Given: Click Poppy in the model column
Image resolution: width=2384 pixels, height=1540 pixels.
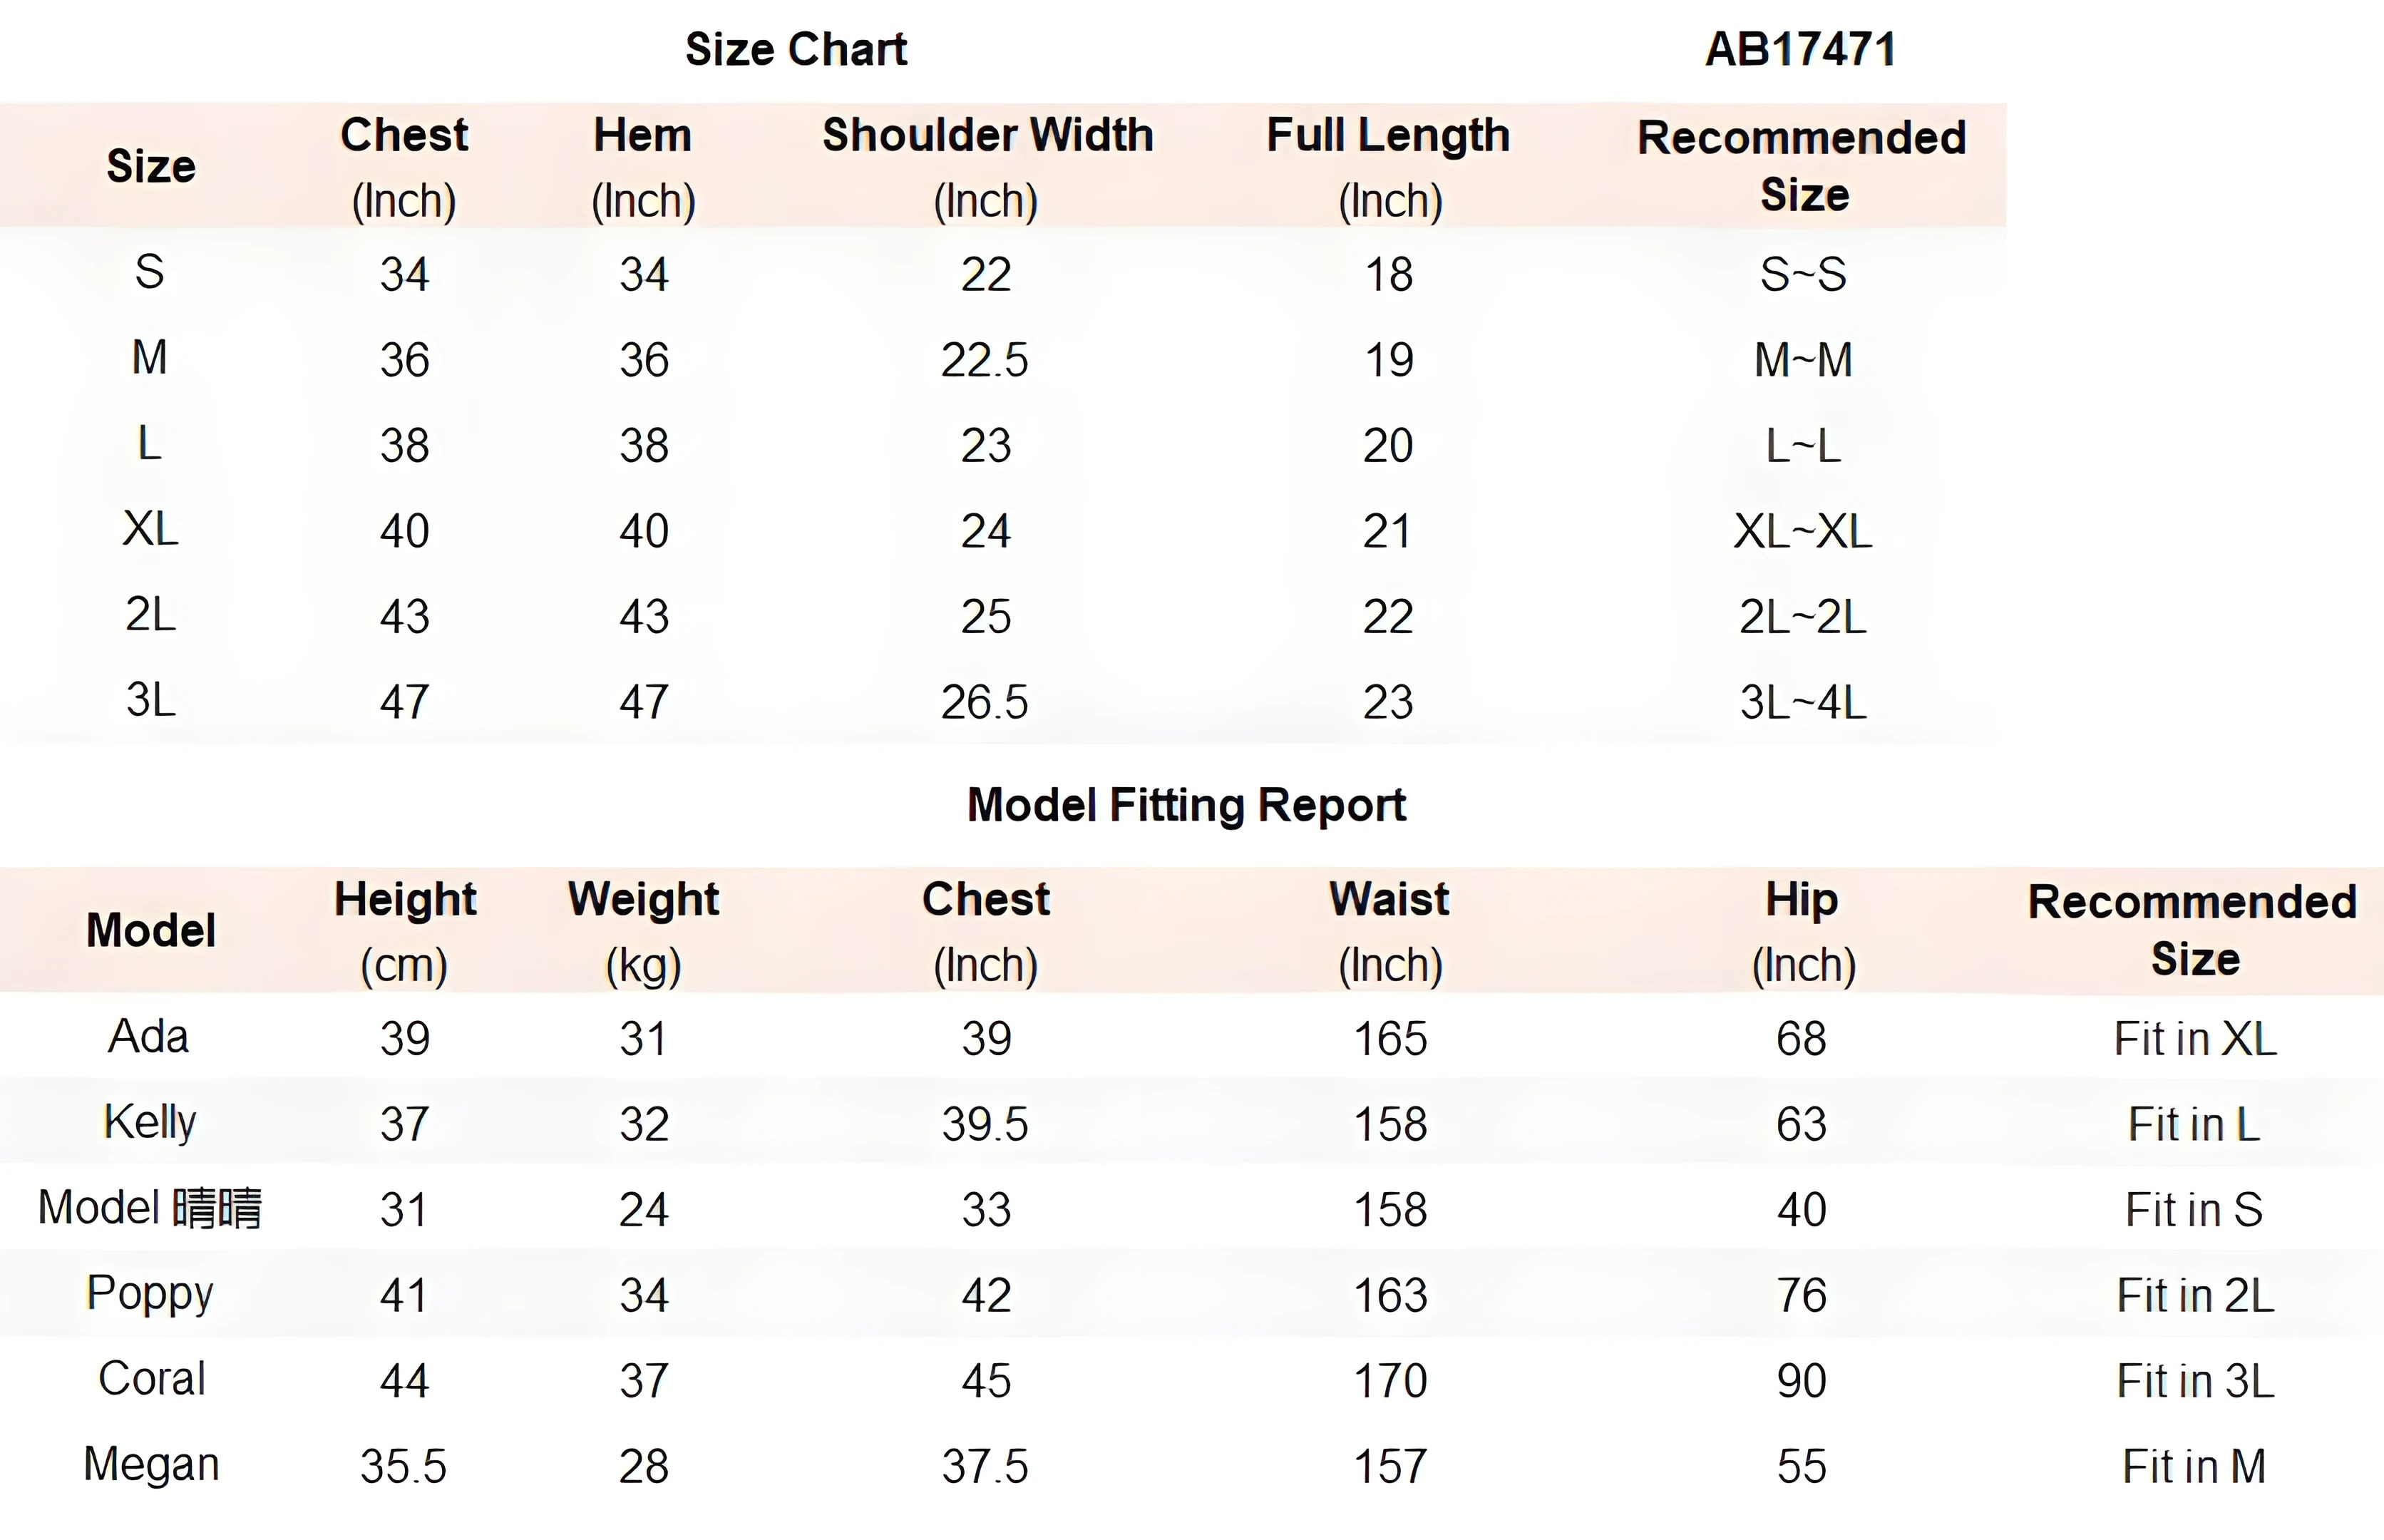Looking at the screenshot, I should 150,1295.
